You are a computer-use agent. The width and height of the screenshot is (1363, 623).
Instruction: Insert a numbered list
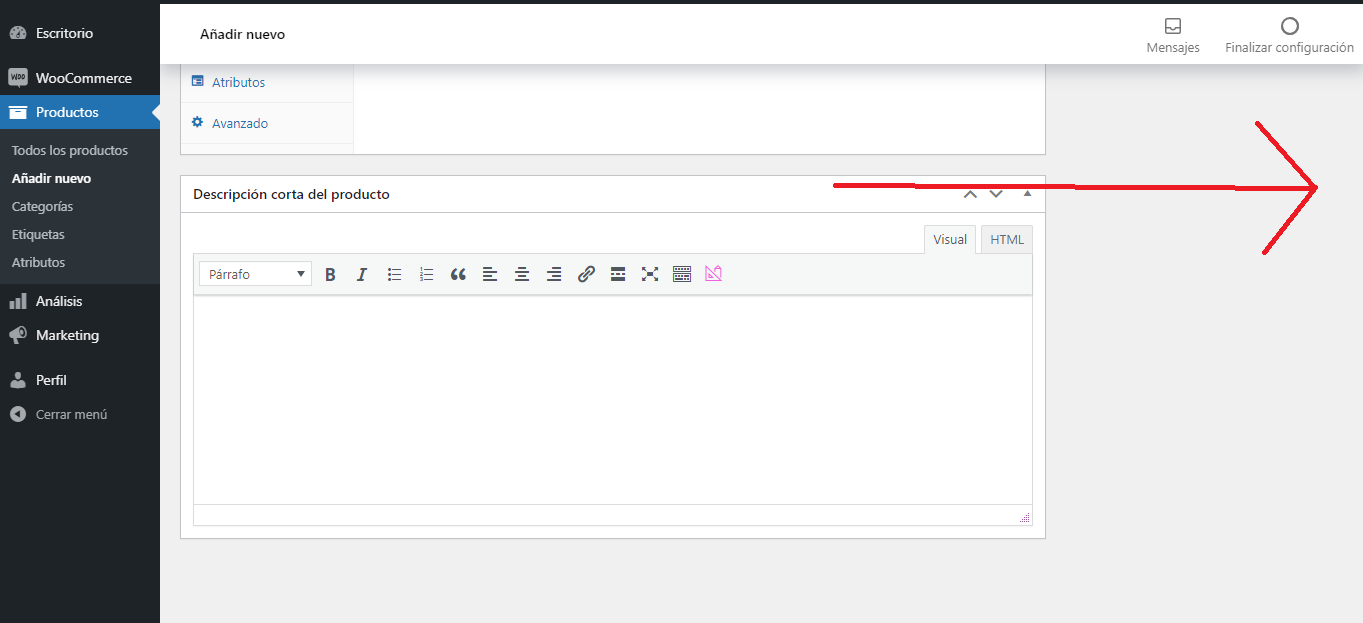426,273
